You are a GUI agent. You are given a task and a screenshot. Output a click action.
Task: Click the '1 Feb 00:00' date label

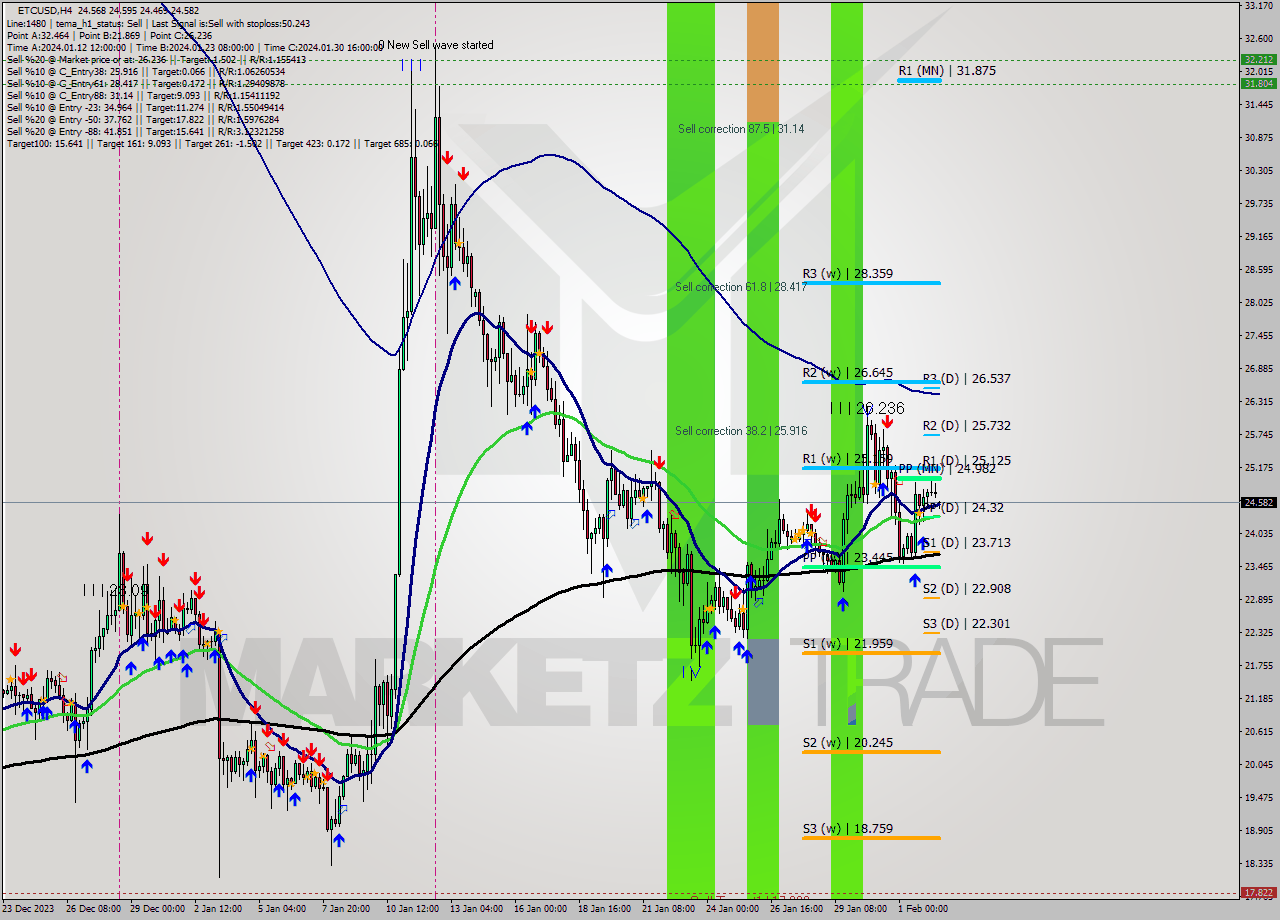(923, 909)
